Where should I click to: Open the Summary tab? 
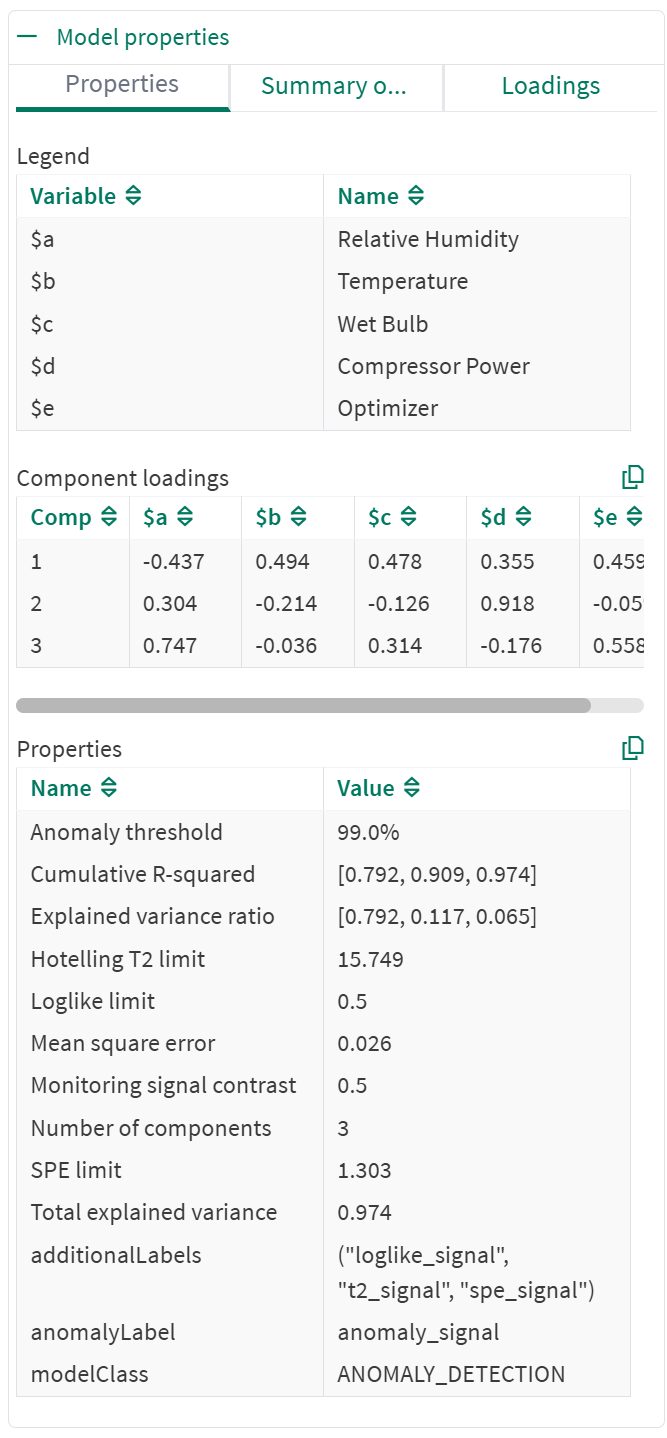(x=334, y=86)
